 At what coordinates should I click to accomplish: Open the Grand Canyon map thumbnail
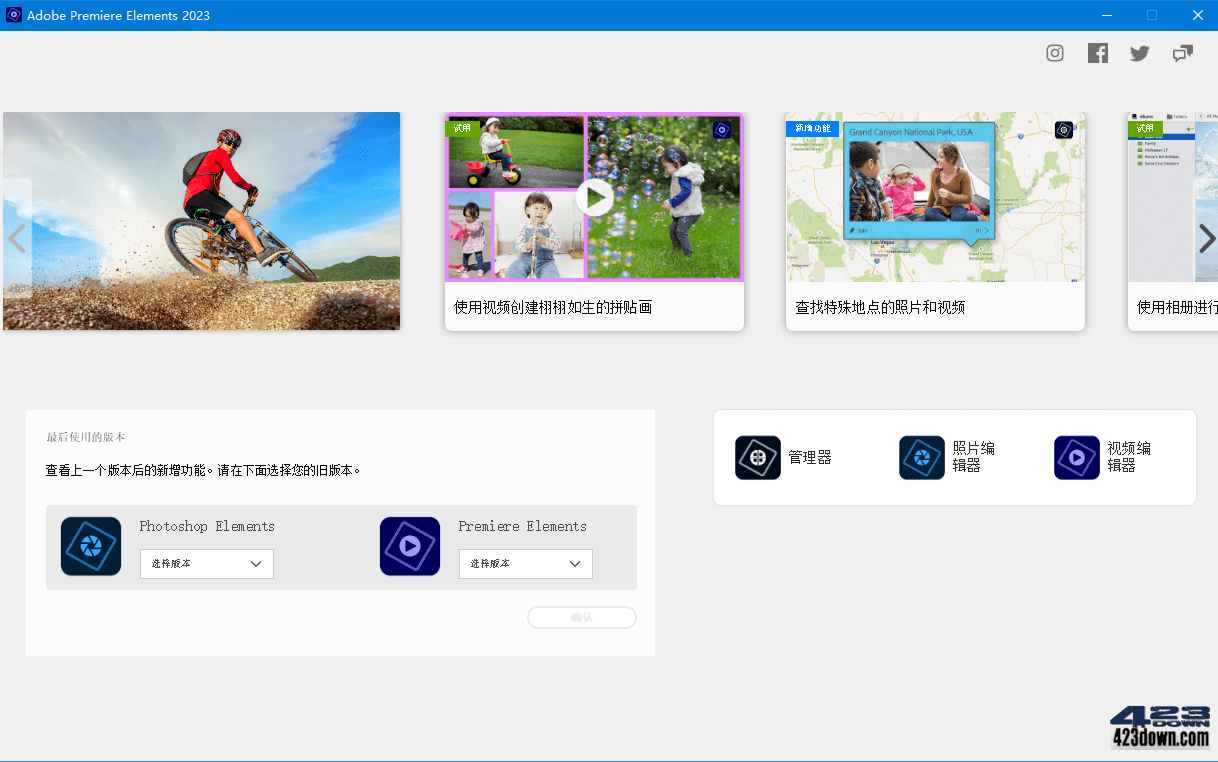(x=935, y=197)
